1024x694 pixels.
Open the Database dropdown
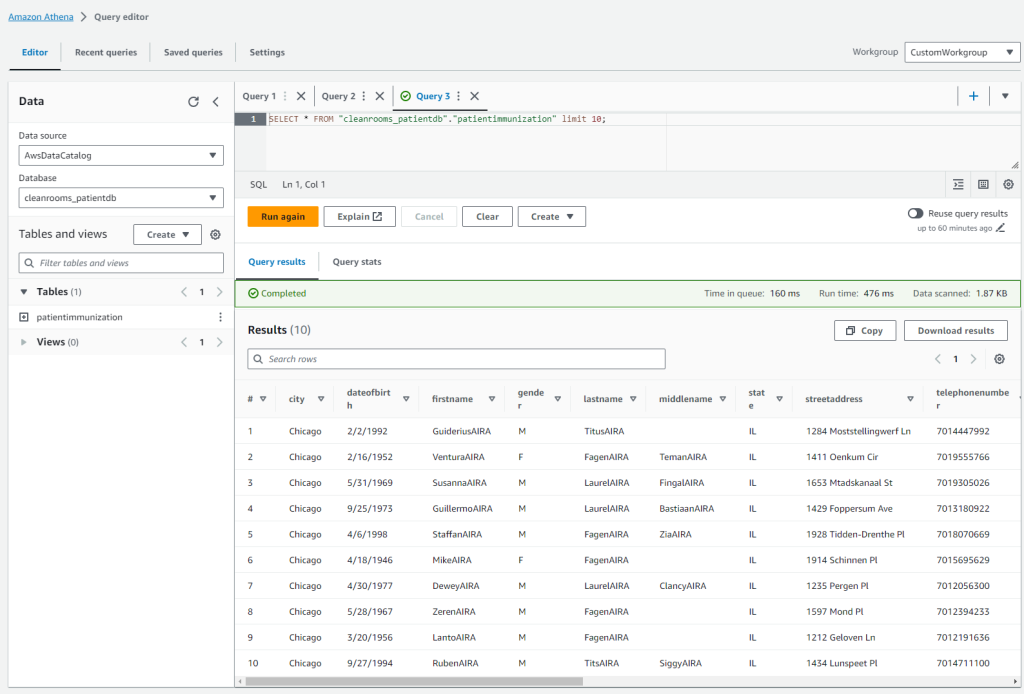(121, 198)
